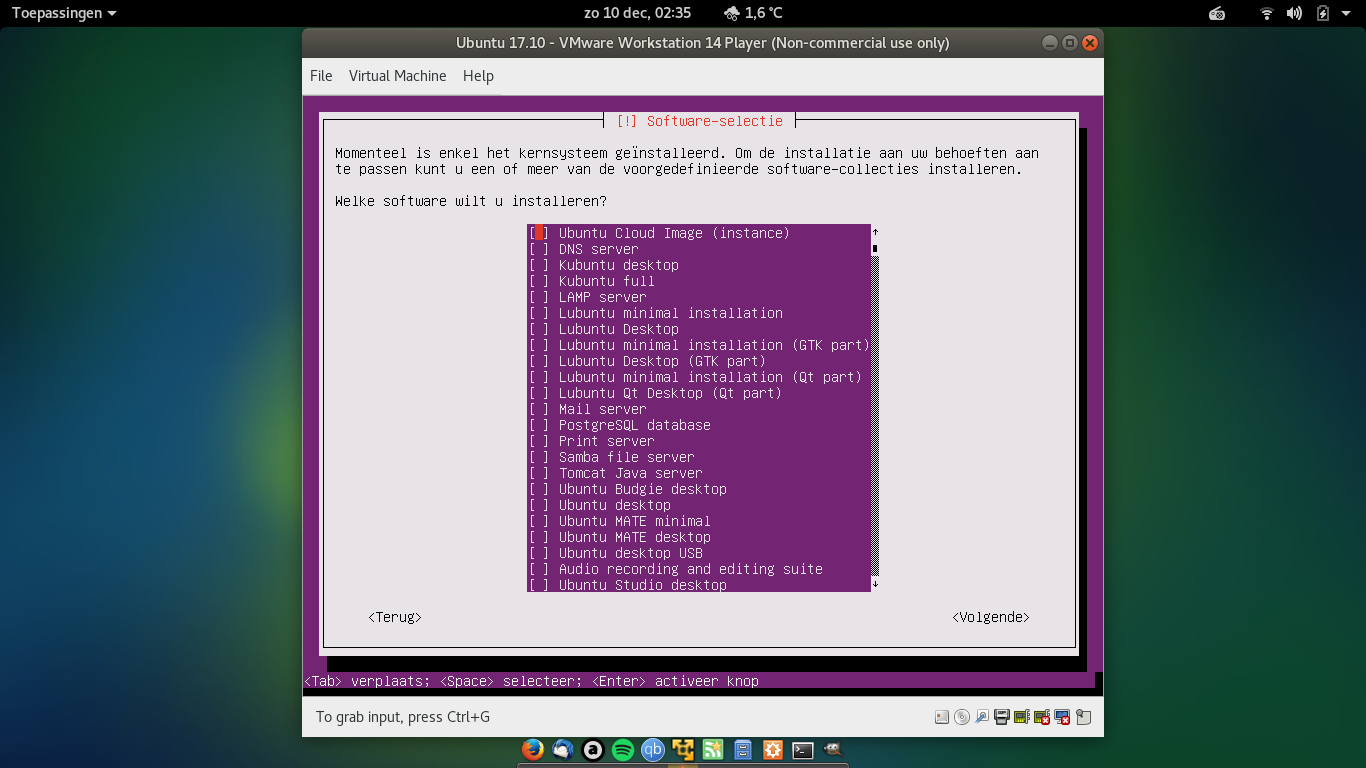1366x768 pixels.
Task: Click the disconnected display device status icon
Action: pos(1062,717)
